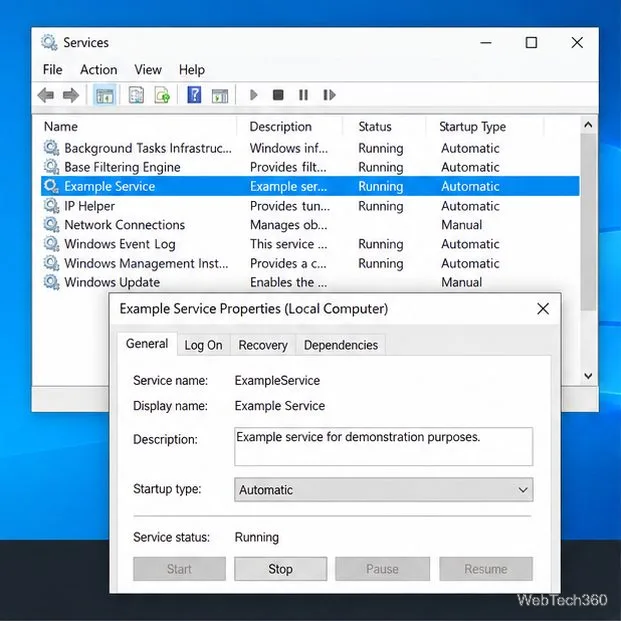Click the Properties sheet toolbar icon
The height and width of the screenshot is (621, 621).
(x=136, y=95)
